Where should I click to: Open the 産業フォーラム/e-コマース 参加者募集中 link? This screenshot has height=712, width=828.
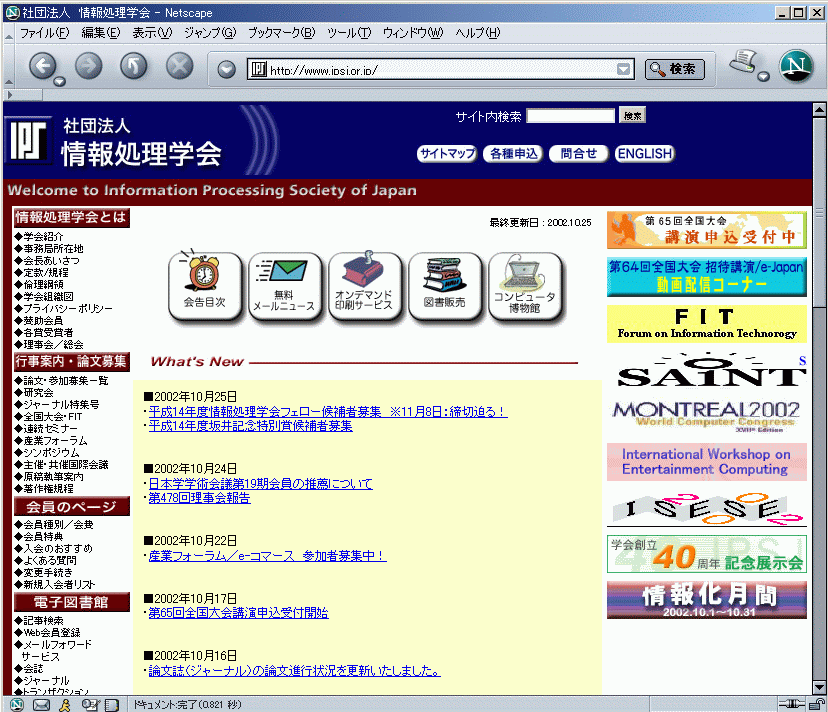(x=267, y=556)
